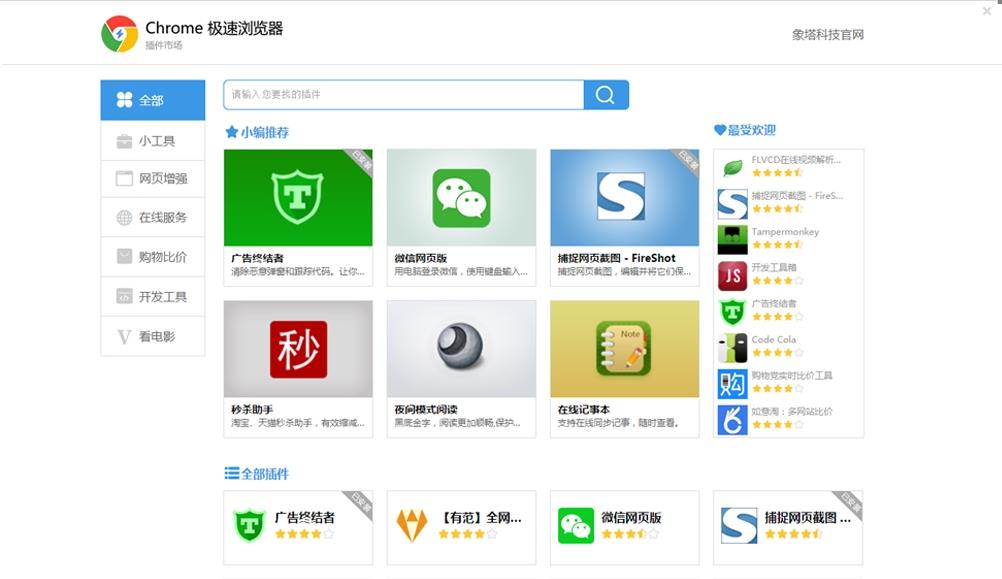
Task: Select FLVCD在线视频解析 in popular list
Action: point(795,160)
